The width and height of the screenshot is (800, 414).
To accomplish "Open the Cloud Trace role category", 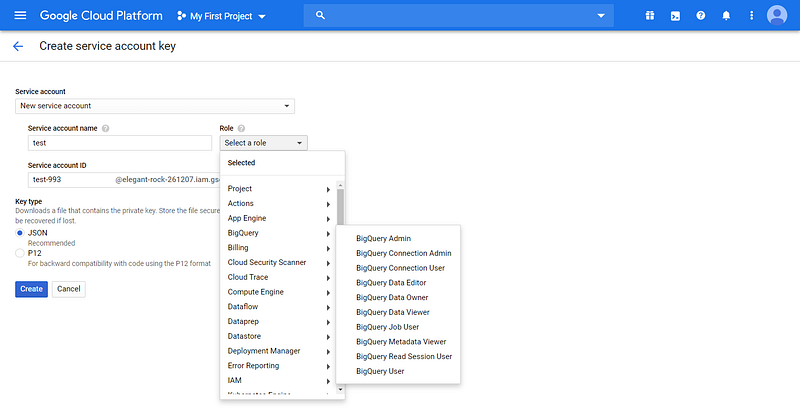I will (x=279, y=277).
